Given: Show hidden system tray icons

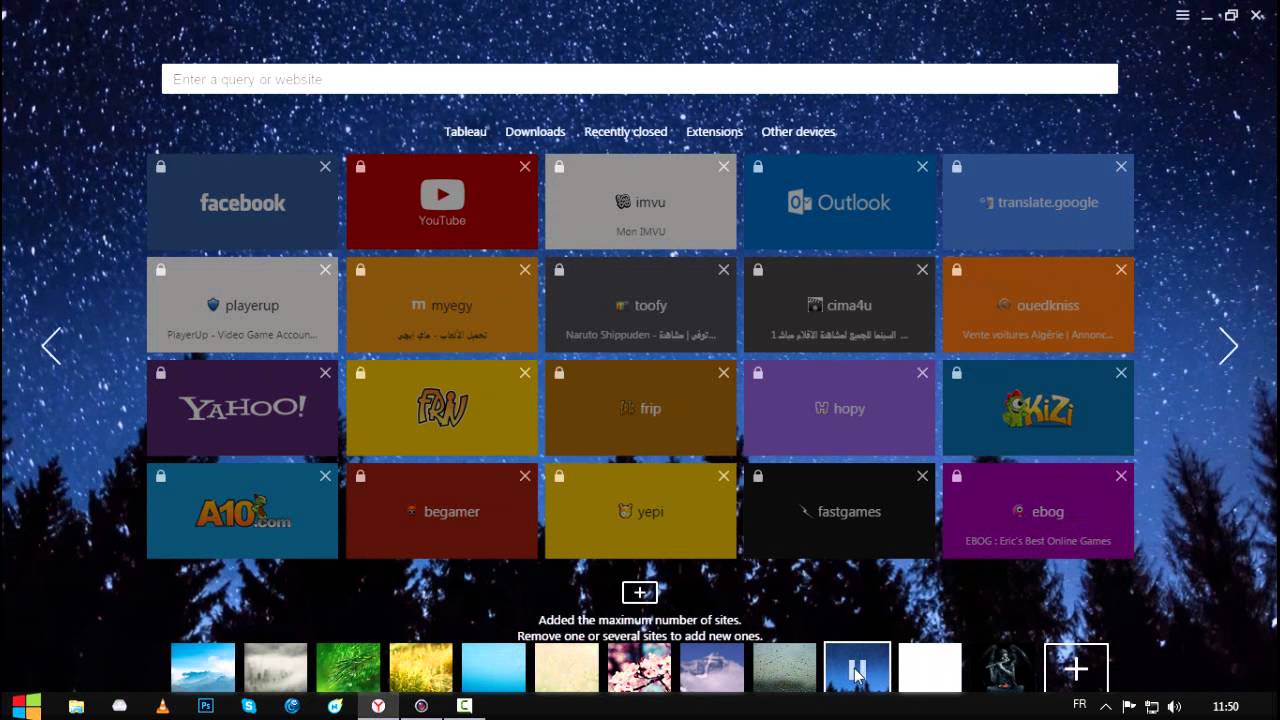Looking at the screenshot, I should (x=1106, y=707).
